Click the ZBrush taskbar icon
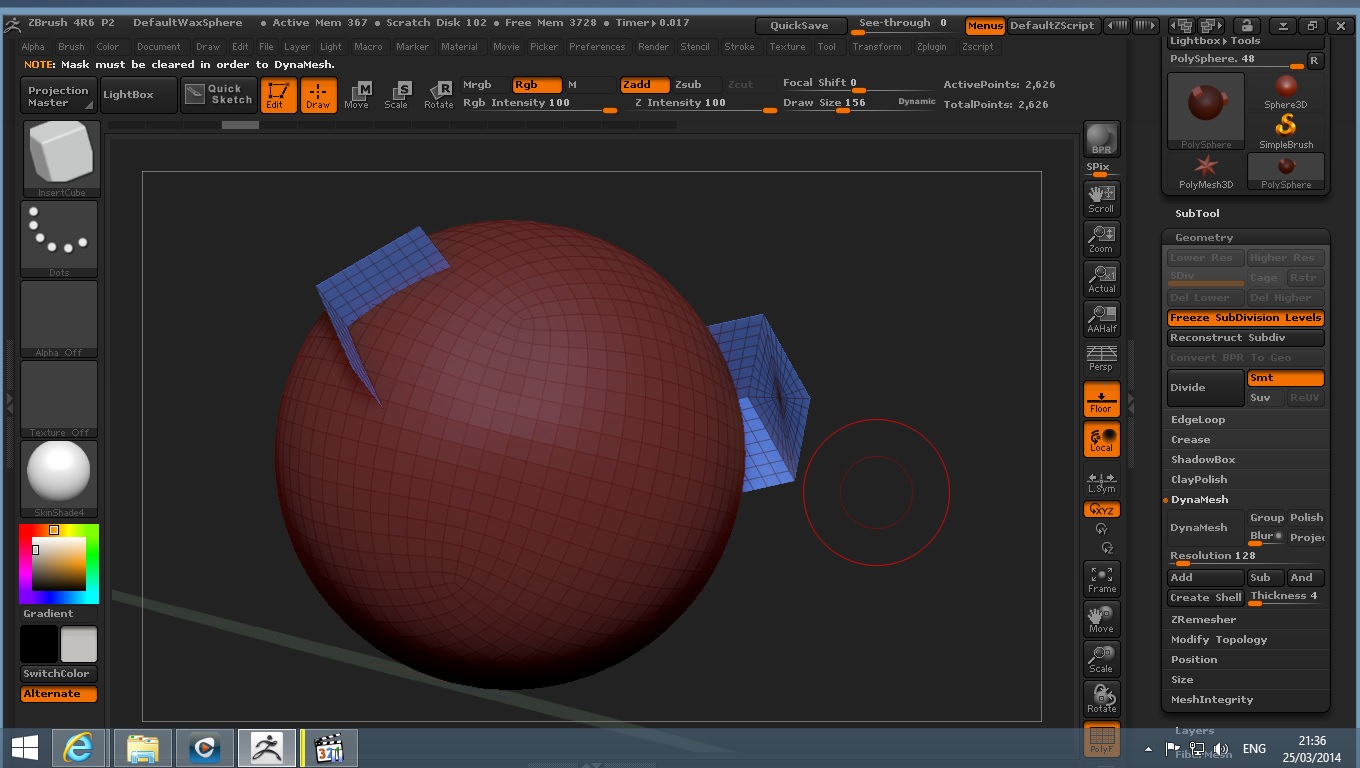Viewport: 1360px width, 768px height. [x=266, y=748]
